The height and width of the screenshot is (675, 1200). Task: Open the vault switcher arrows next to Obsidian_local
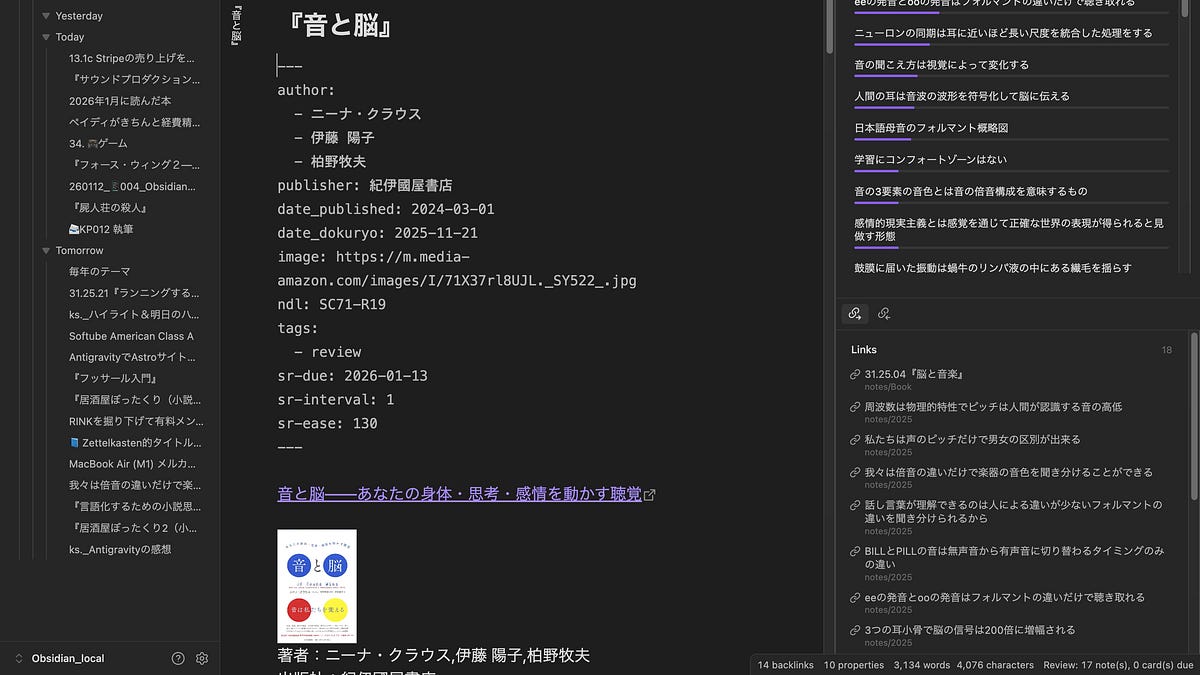[18, 658]
